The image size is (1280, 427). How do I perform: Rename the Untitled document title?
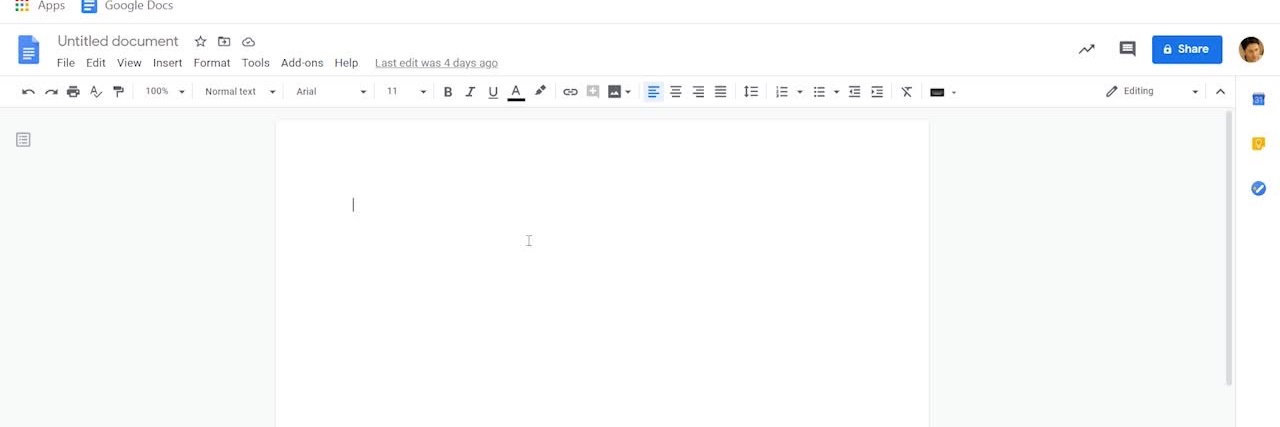coord(118,41)
